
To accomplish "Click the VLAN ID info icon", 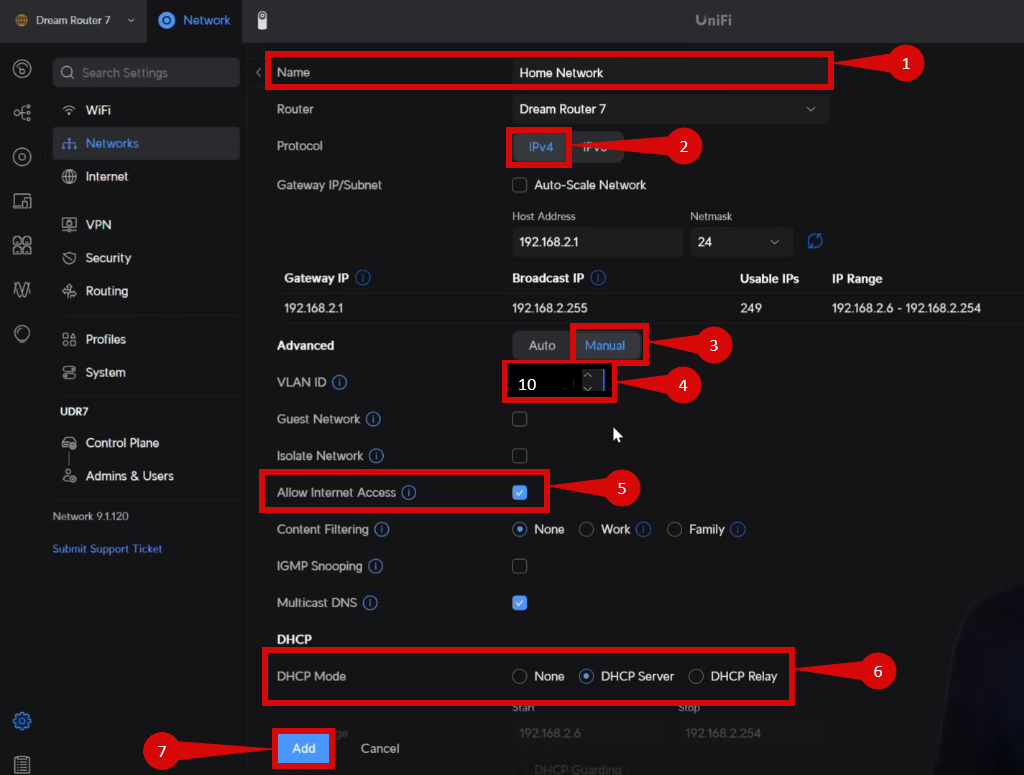I will tap(340, 382).
